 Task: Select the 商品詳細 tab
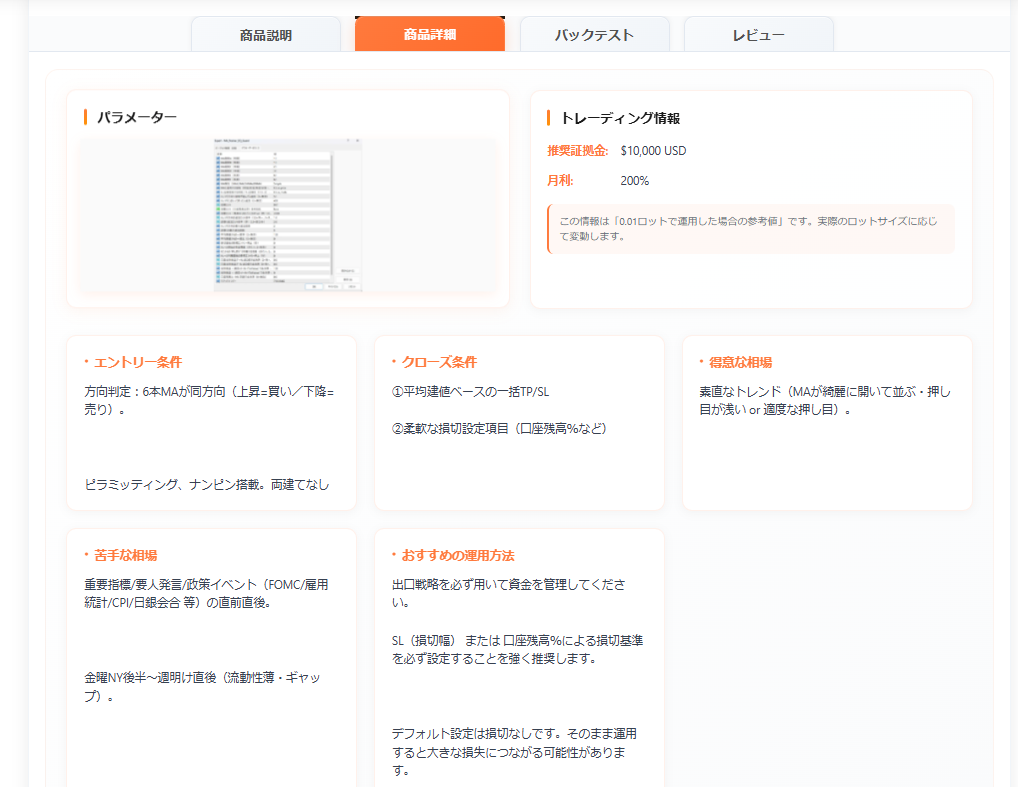(x=430, y=35)
